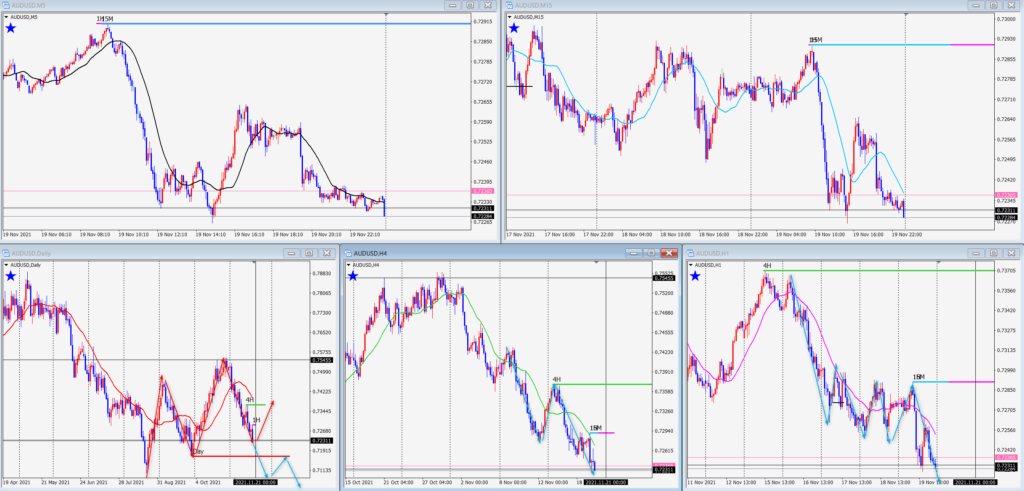The image size is (1024, 491).
Task: Open the dropdown triangle beside AUDUSD,H4 label
Action: [348, 265]
